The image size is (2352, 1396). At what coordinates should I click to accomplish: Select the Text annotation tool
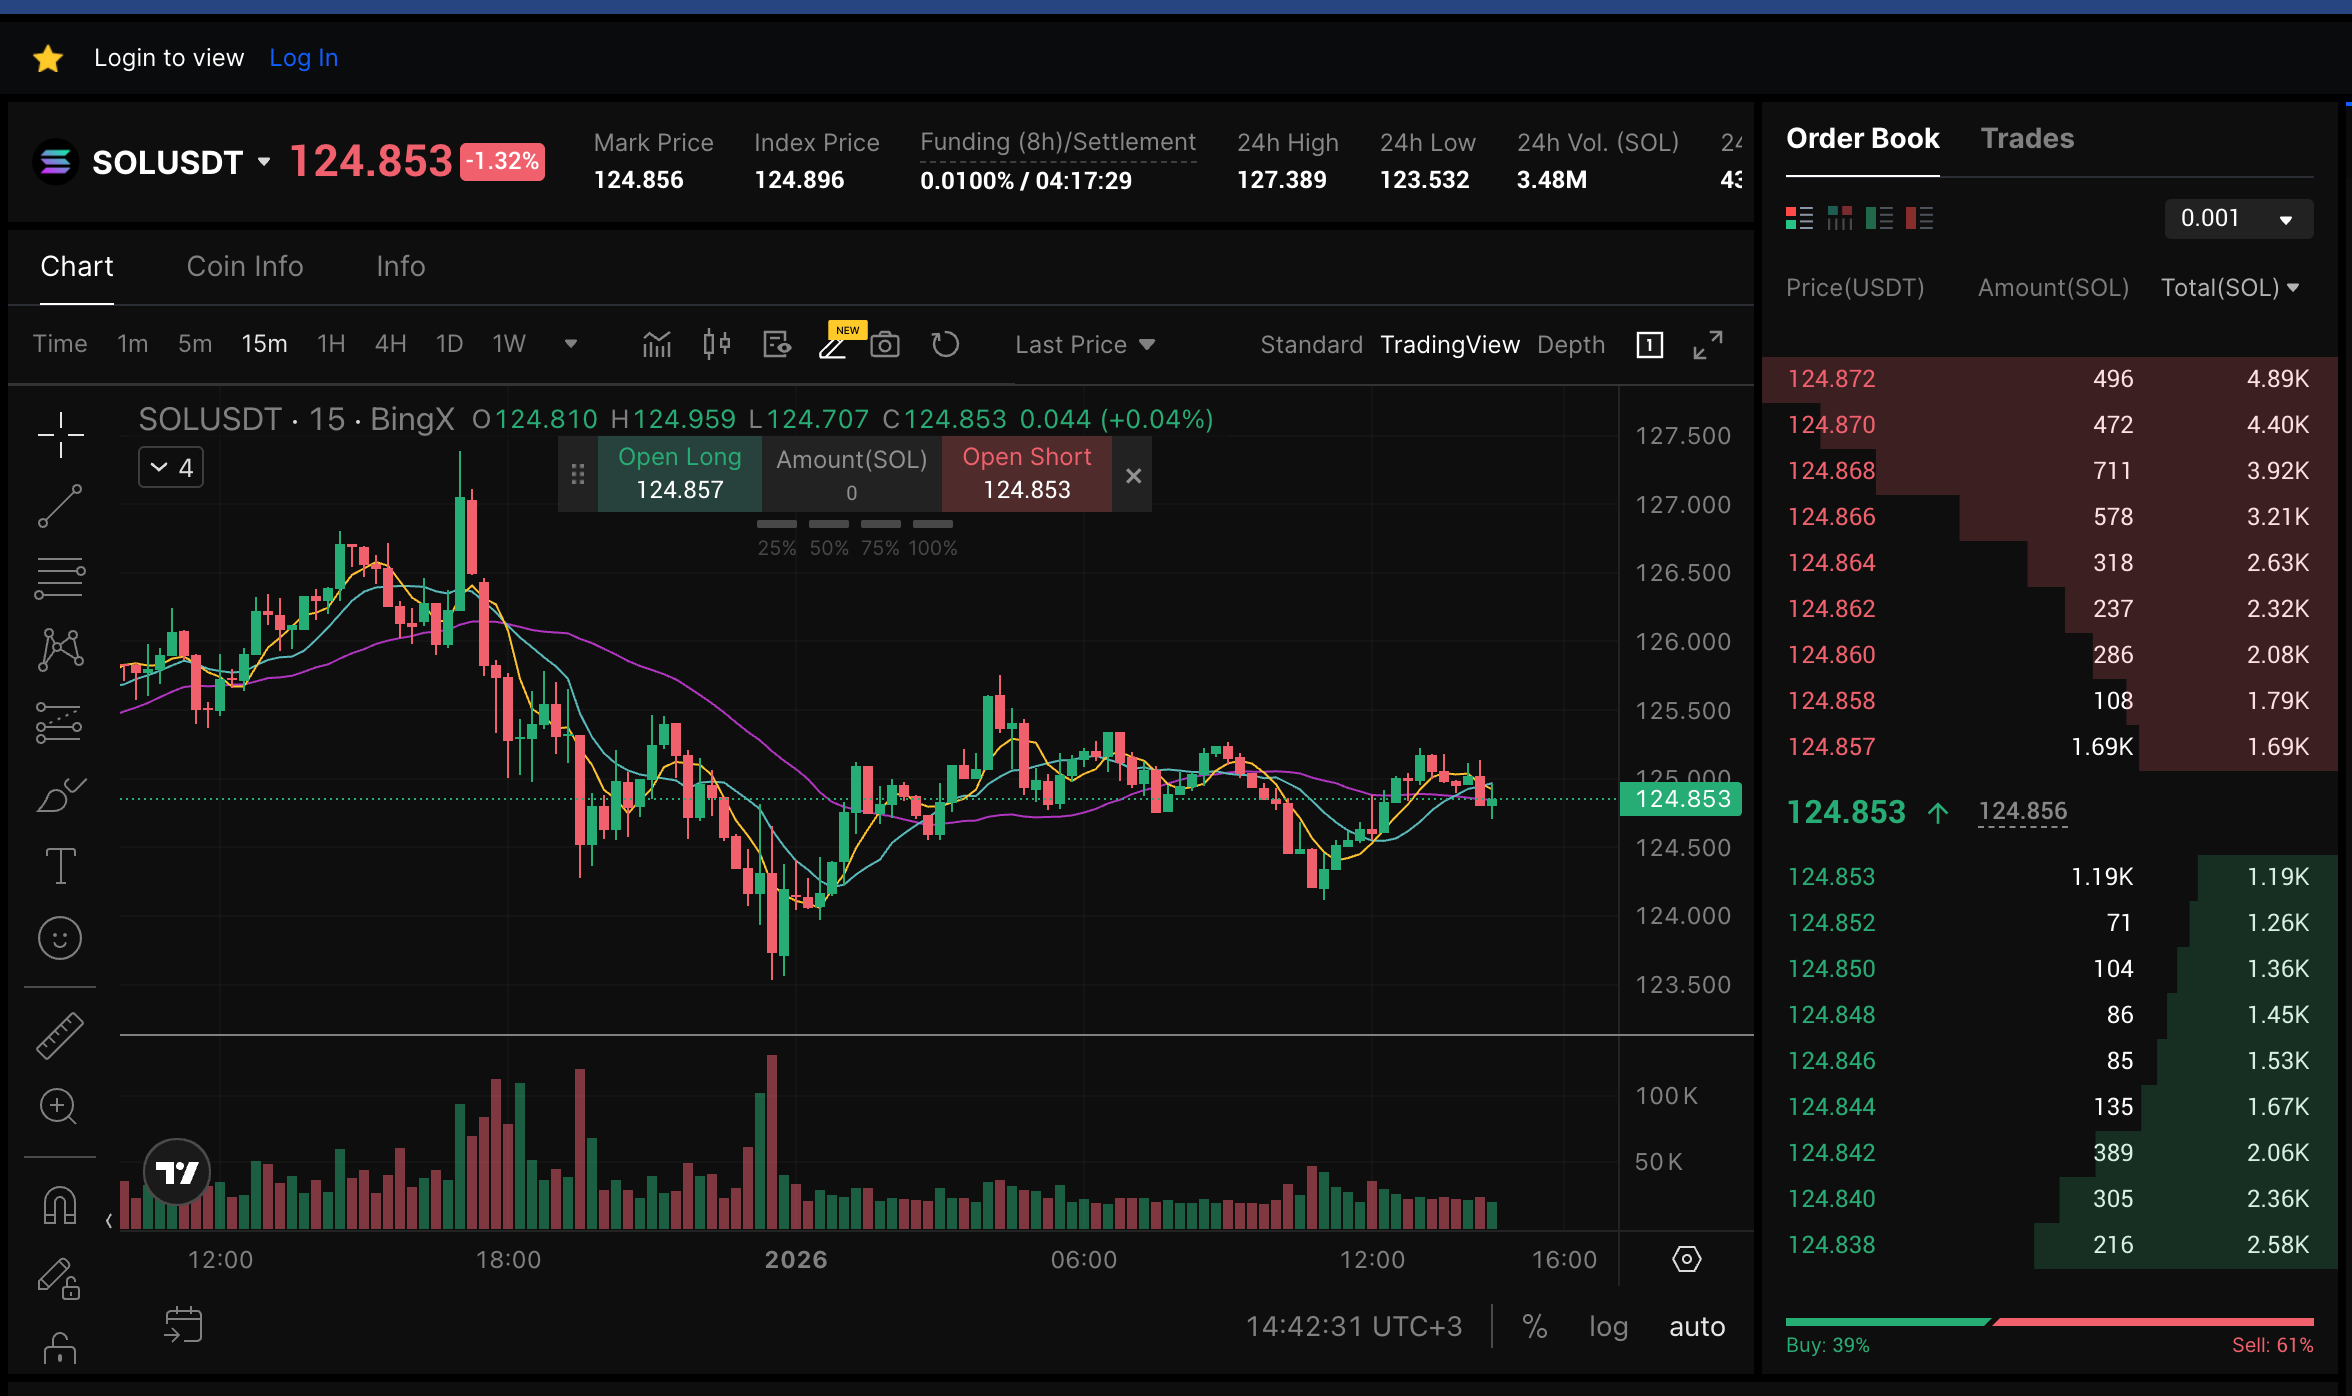[x=60, y=865]
